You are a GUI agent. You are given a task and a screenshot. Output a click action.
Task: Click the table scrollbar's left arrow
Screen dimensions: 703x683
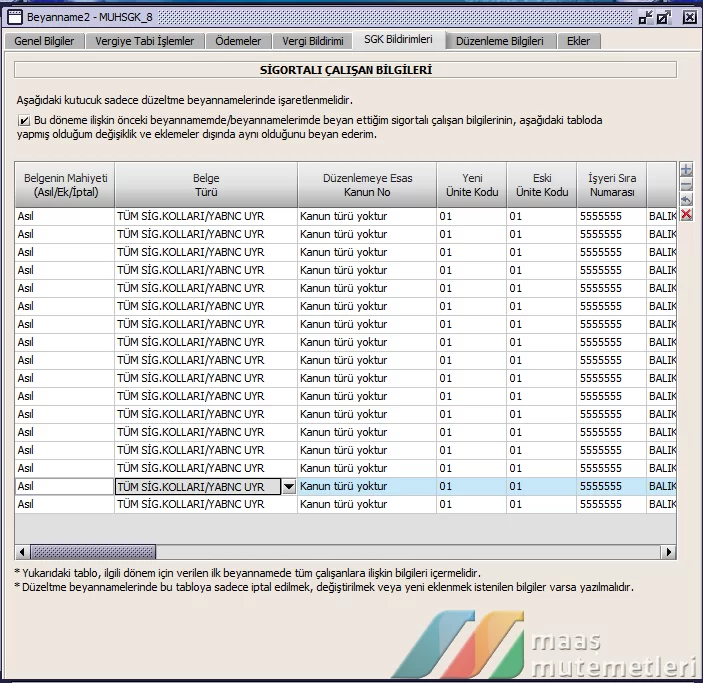click(22, 552)
